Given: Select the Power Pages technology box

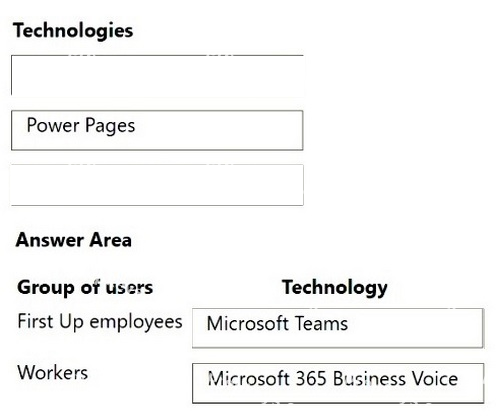Looking at the screenshot, I should tap(157, 130).
